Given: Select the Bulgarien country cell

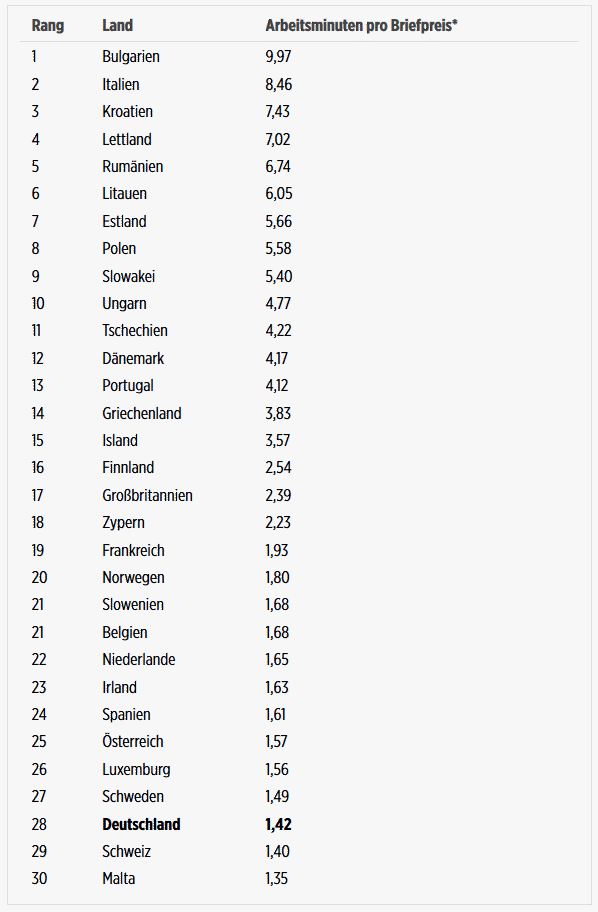Looking at the screenshot, I should 131,57.
